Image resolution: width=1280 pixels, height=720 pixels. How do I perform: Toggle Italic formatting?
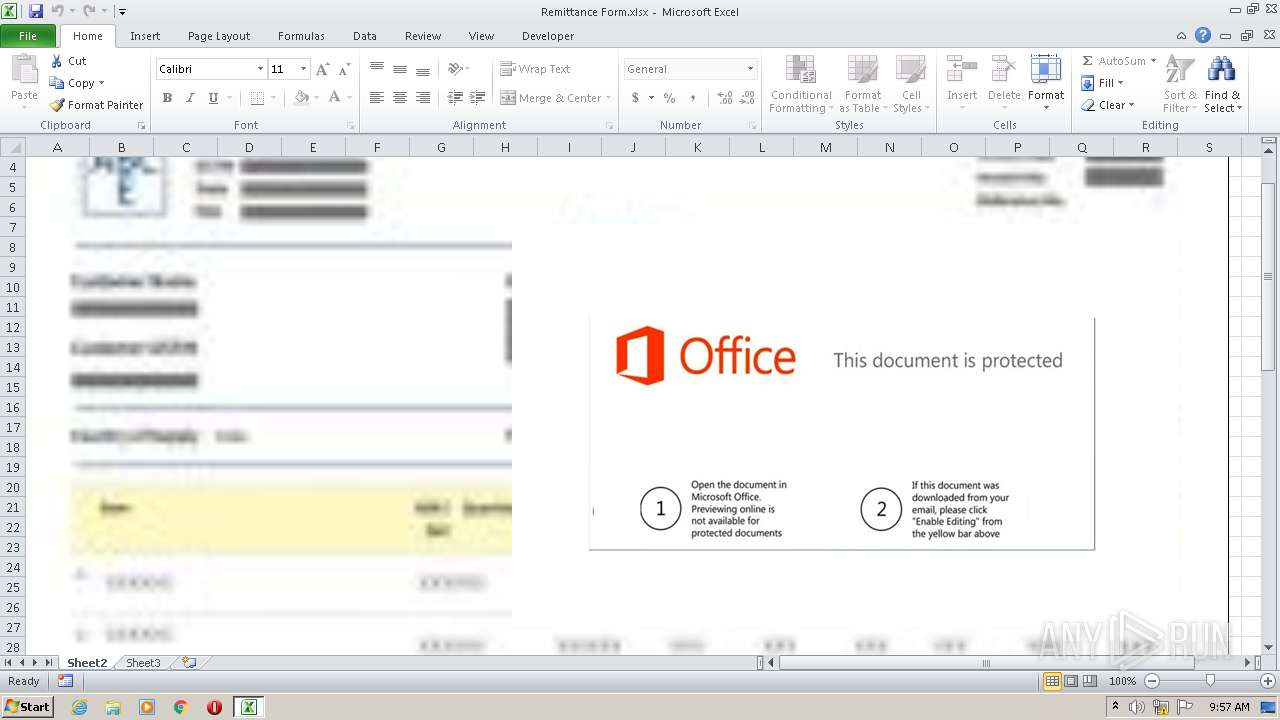coord(190,98)
